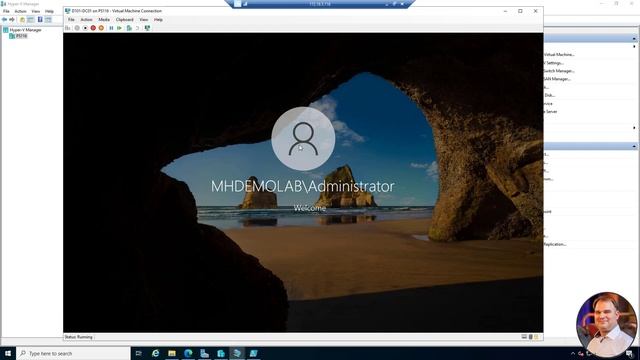Click the keyboard status icon in VM status bar
The image size is (640, 360).
(x=524, y=337)
